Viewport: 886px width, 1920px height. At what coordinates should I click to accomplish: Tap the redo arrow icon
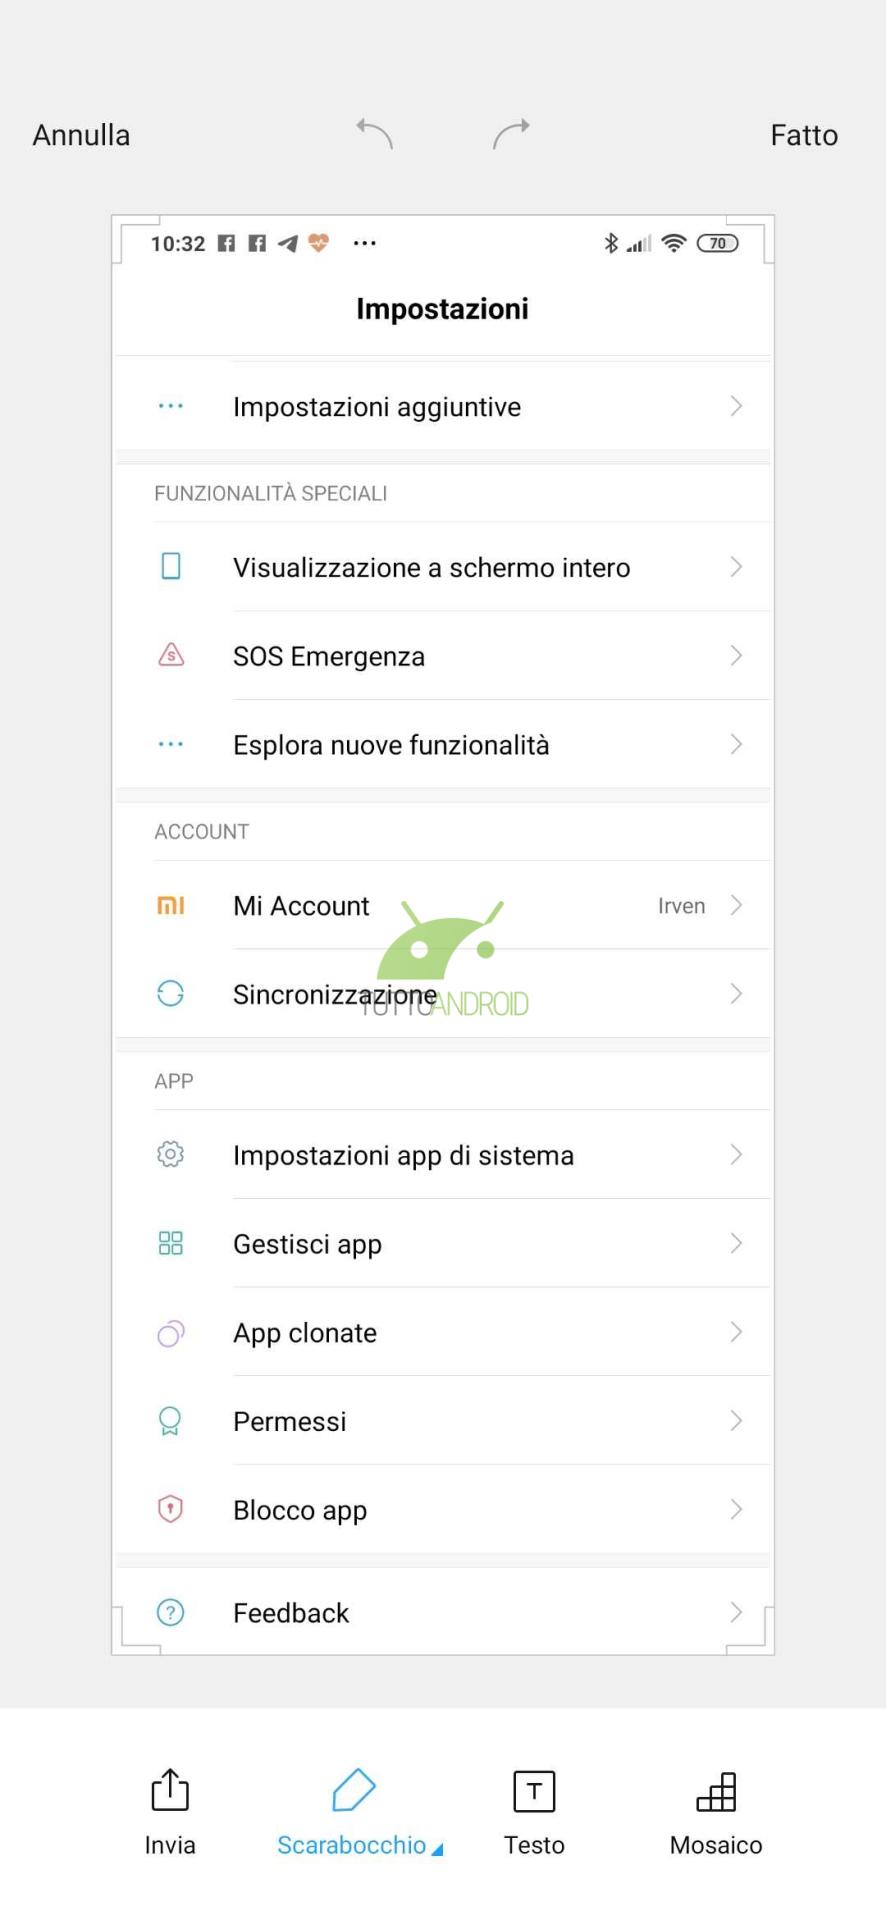click(511, 134)
